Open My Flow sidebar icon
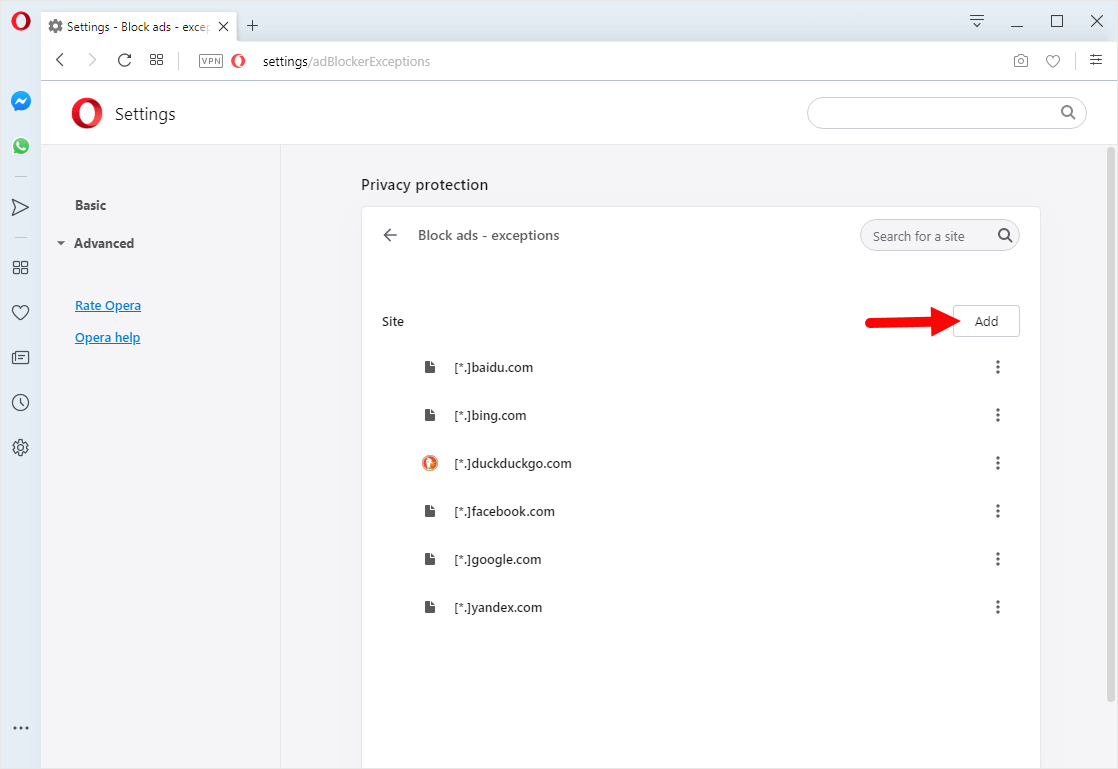Screen dimensions: 1118x769 pos(21,207)
